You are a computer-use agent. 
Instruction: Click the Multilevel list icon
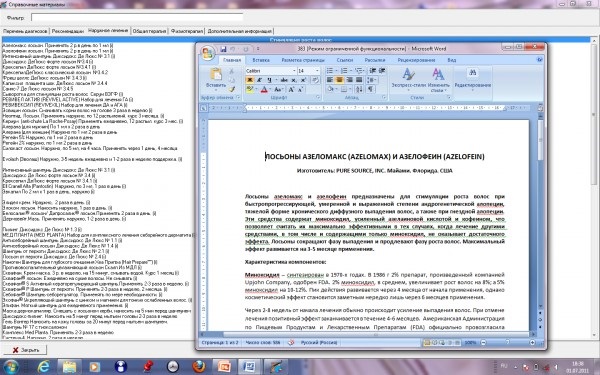coord(359,71)
